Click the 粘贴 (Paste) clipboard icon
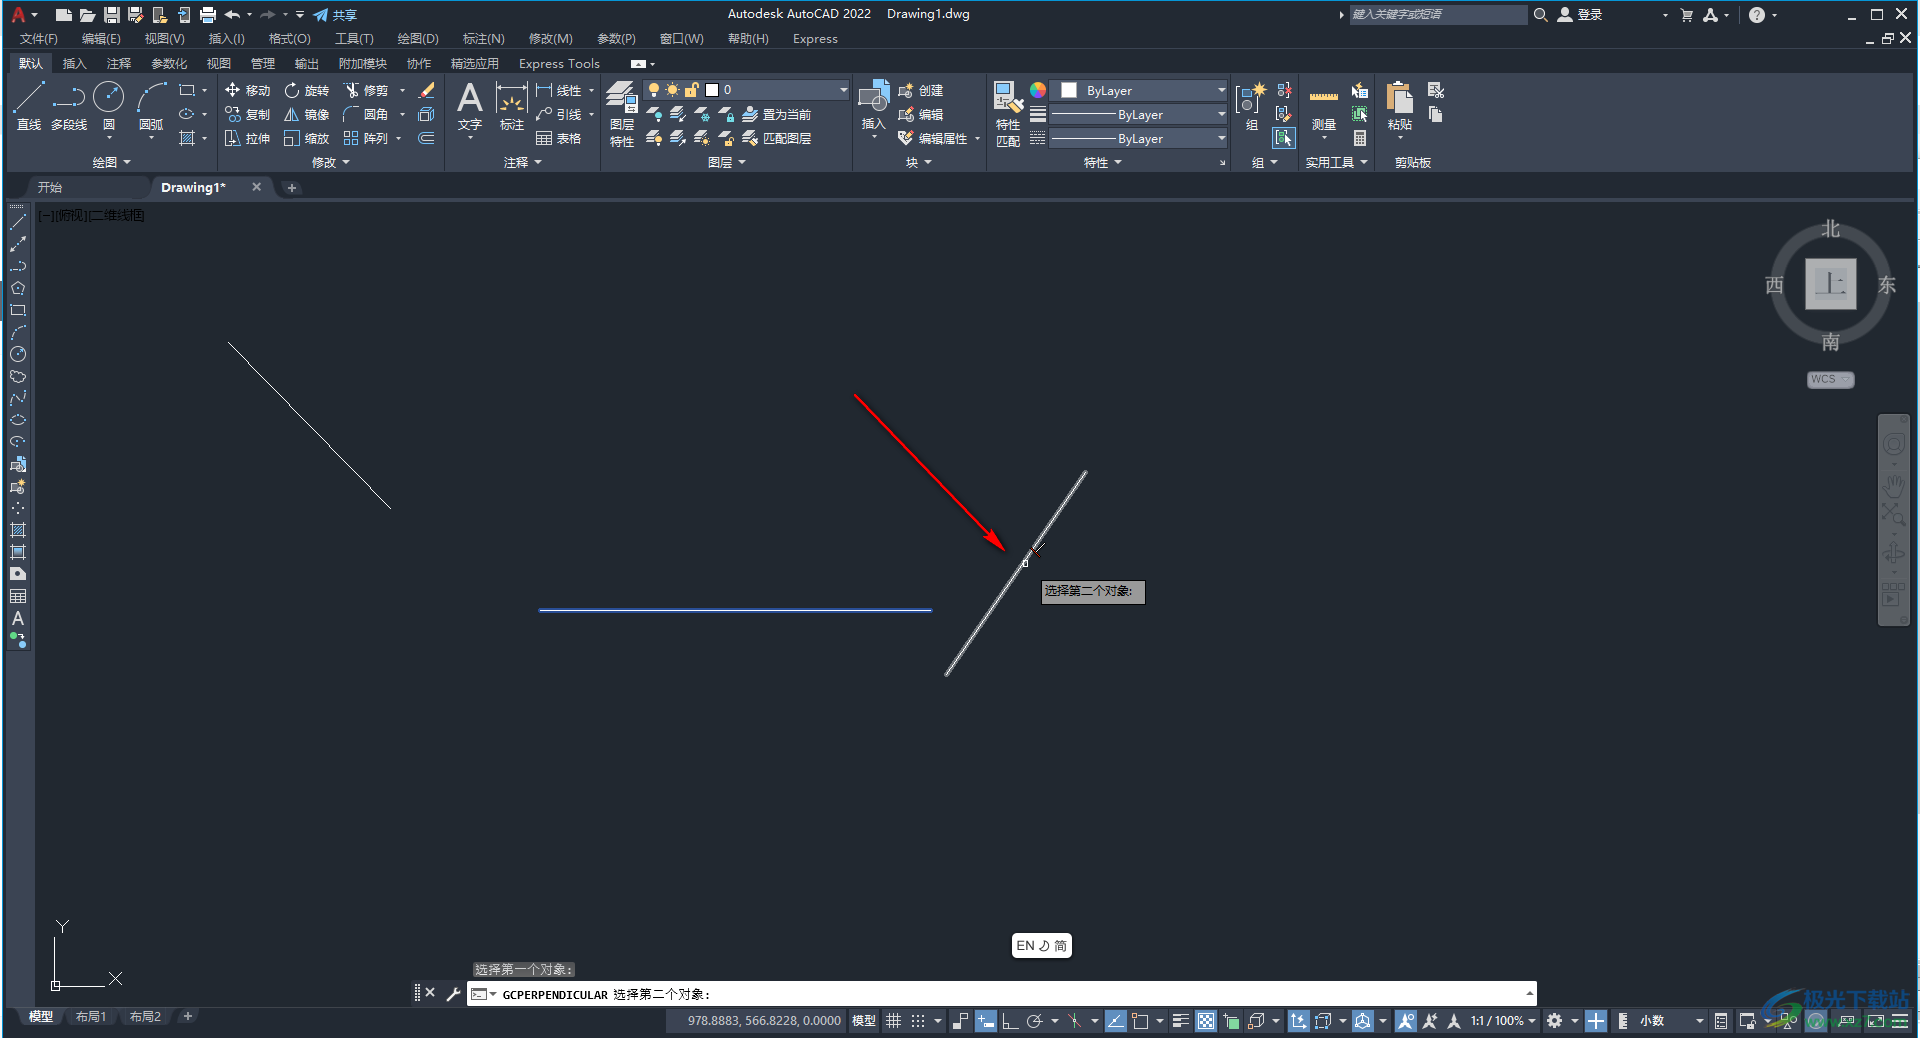Screen dimensions: 1920x1038 pos(1399,106)
